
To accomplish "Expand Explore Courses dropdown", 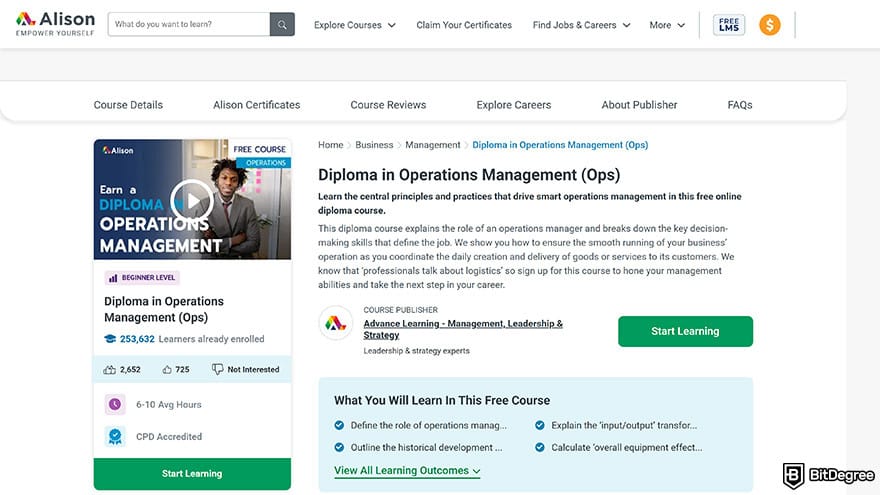I will pyautogui.click(x=355, y=25).
